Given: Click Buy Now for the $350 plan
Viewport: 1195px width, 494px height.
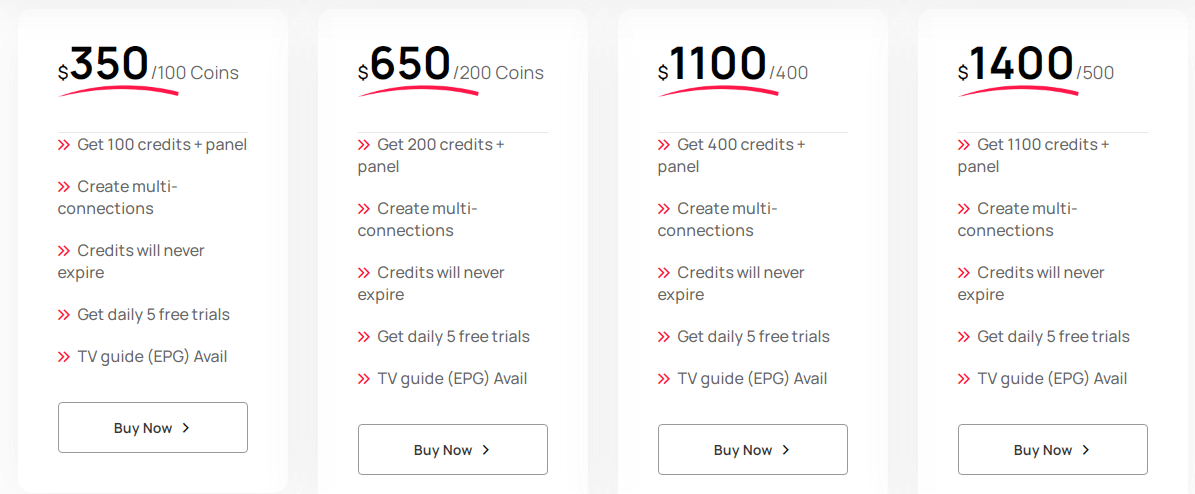Looking at the screenshot, I should coord(152,428).
